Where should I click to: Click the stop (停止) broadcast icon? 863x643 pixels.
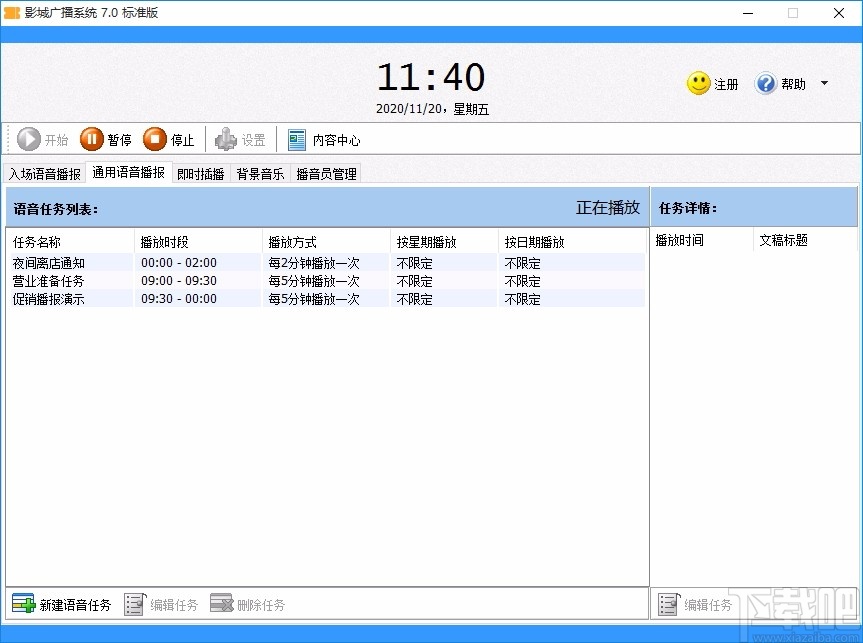tap(153, 139)
